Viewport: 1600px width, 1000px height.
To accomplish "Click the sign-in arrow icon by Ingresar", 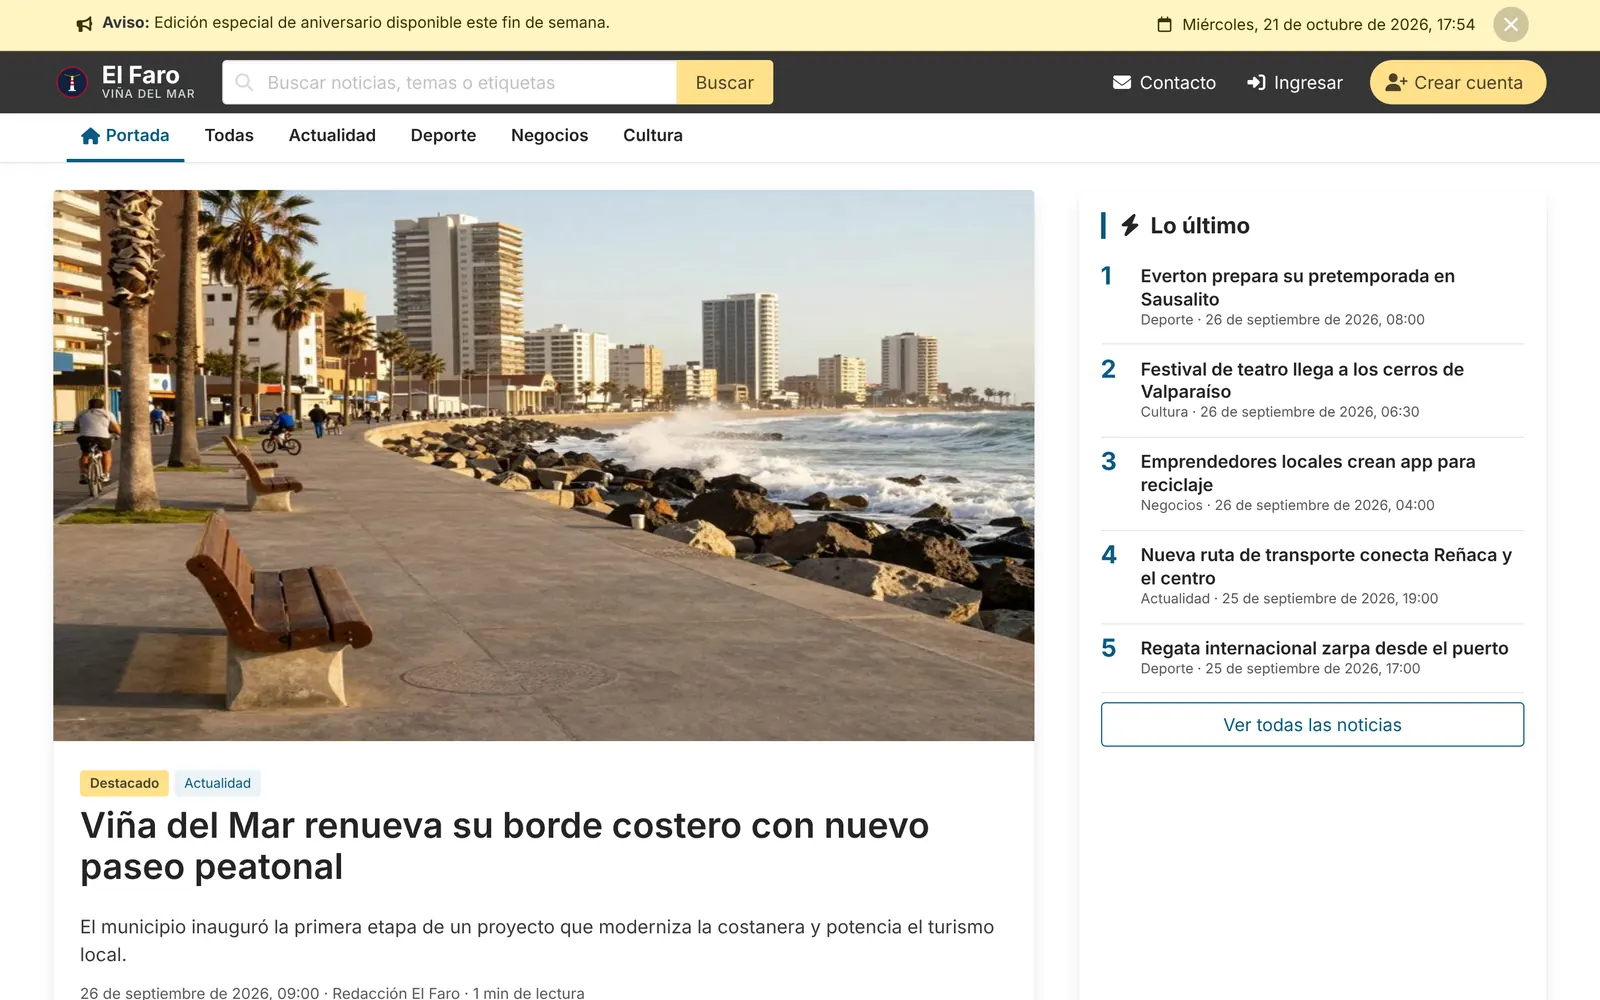I will [1256, 82].
